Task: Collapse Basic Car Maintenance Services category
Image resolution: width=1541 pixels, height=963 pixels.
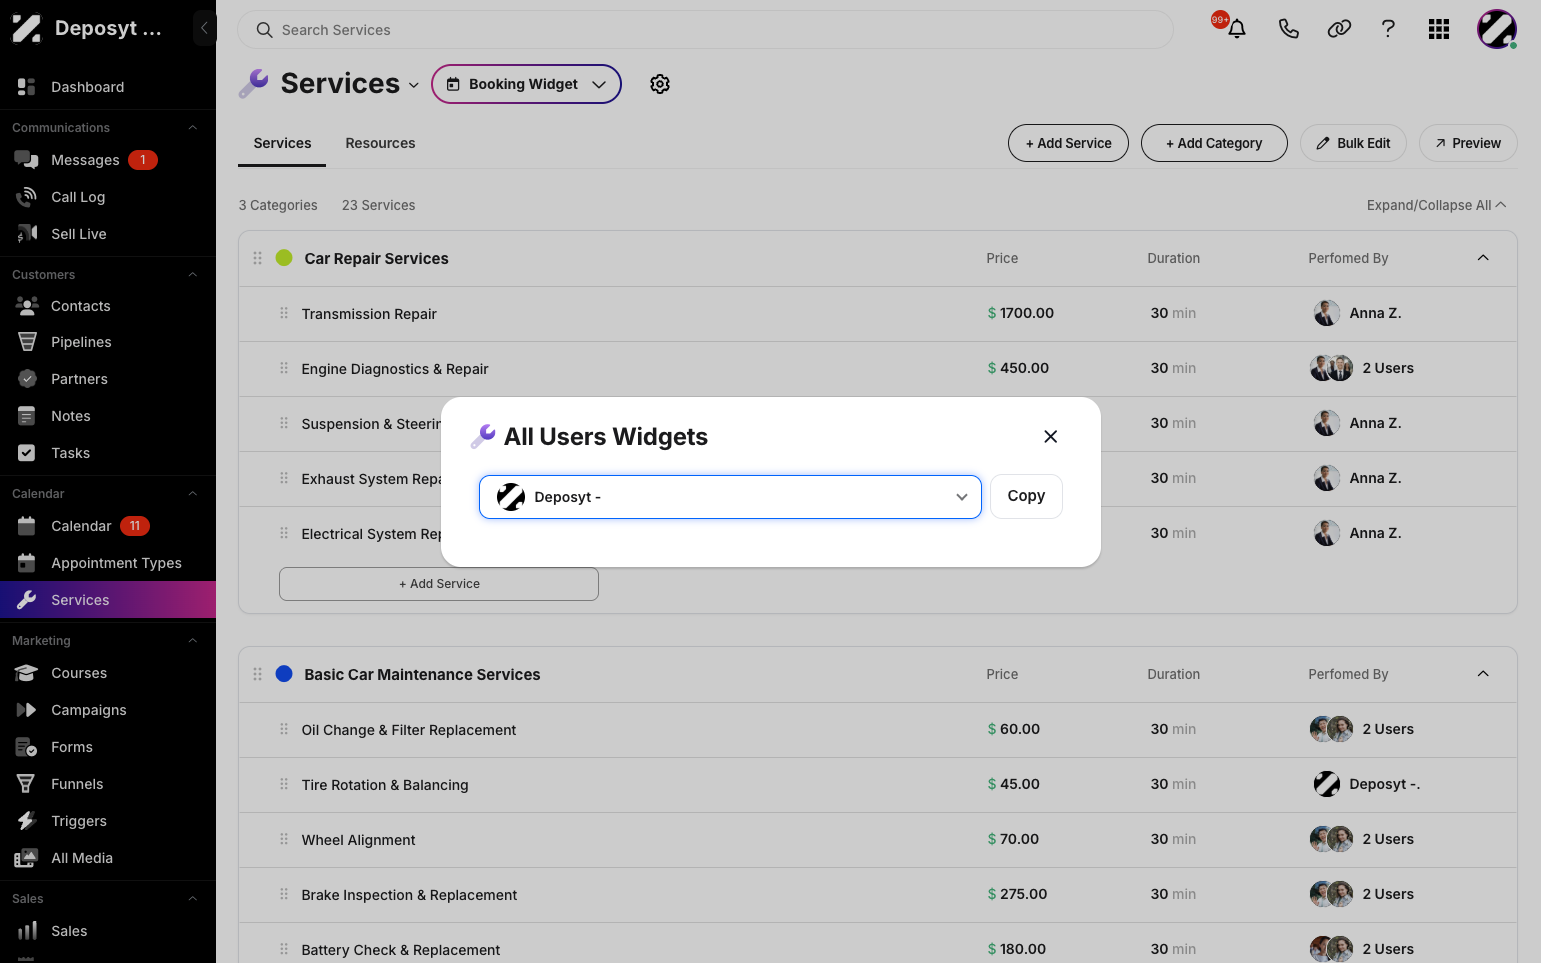Action: click(x=1483, y=674)
